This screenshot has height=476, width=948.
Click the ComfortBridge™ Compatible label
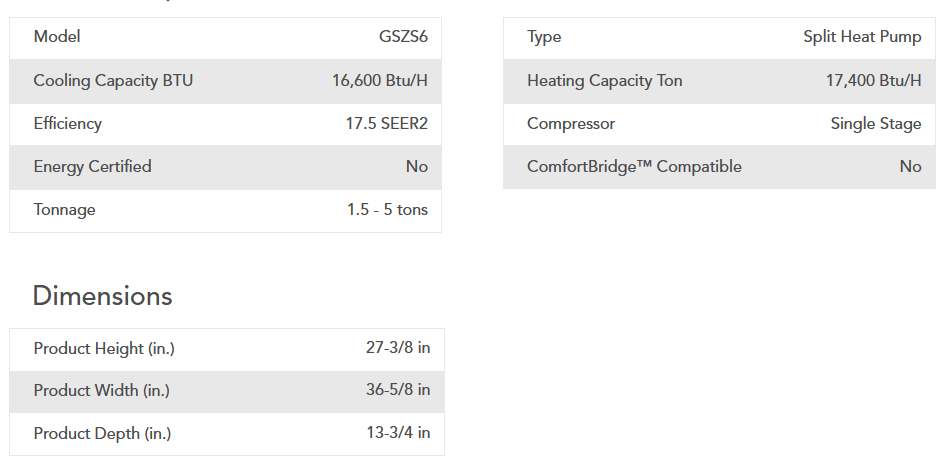pos(634,167)
